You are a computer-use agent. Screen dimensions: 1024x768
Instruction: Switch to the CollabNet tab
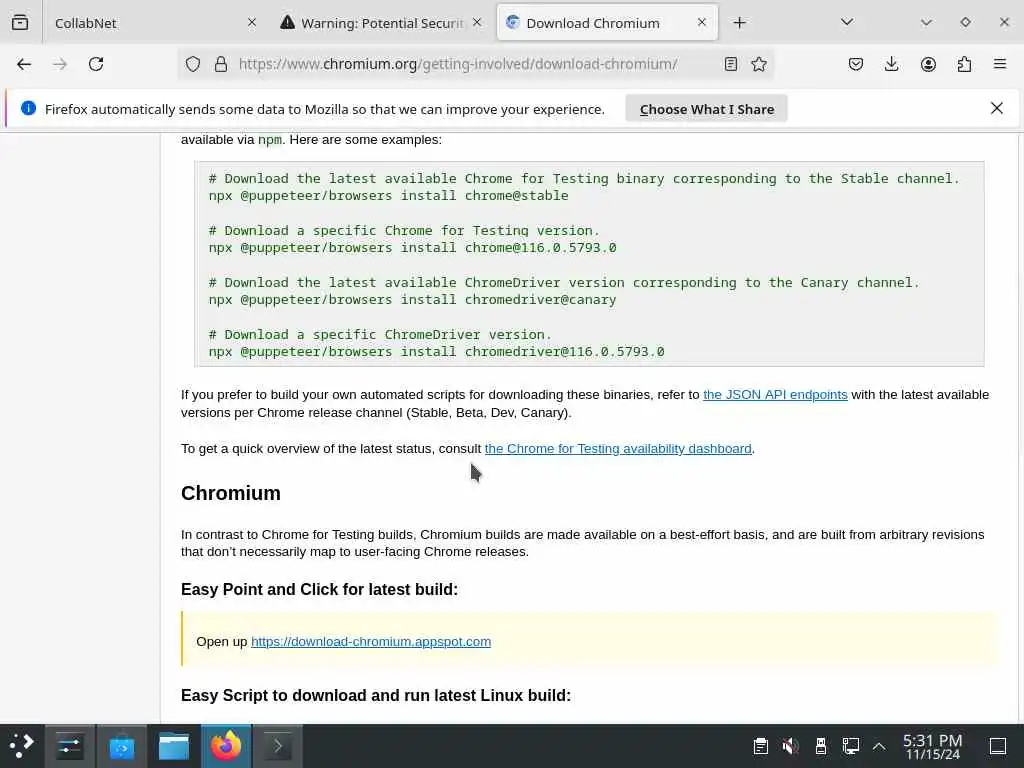154,23
